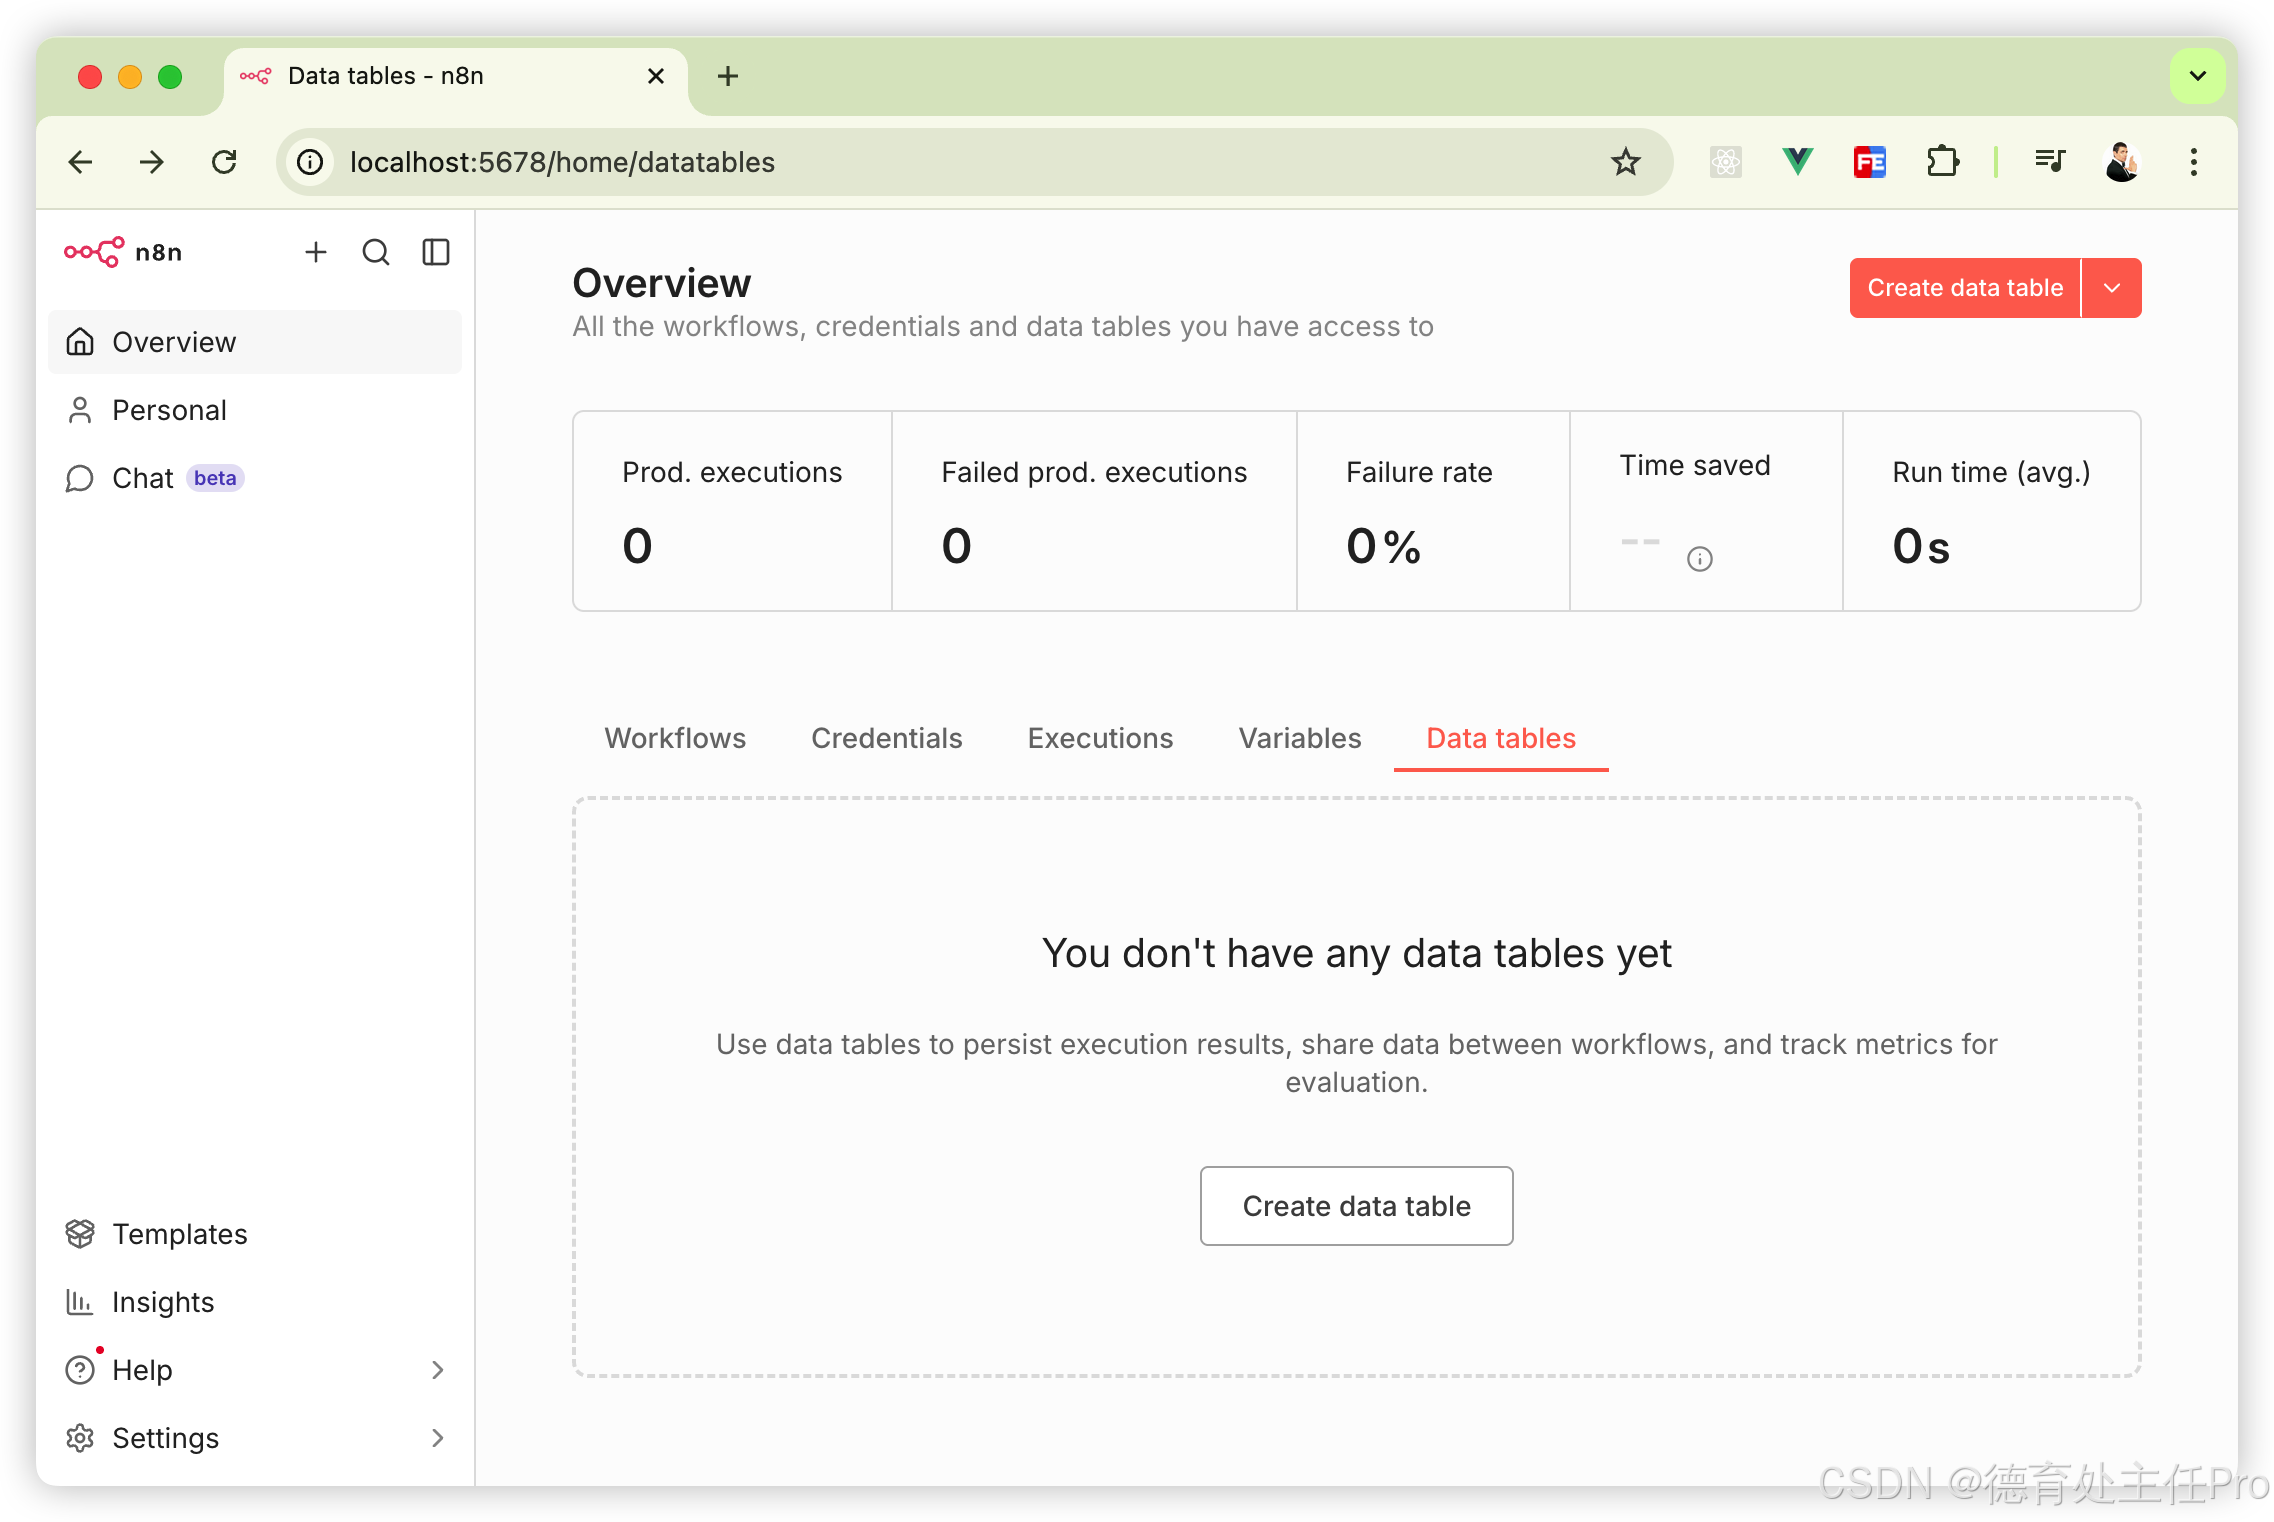Open the Personal section in sidebar
The width and height of the screenshot is (2274, 1522).
coord(169,410)
